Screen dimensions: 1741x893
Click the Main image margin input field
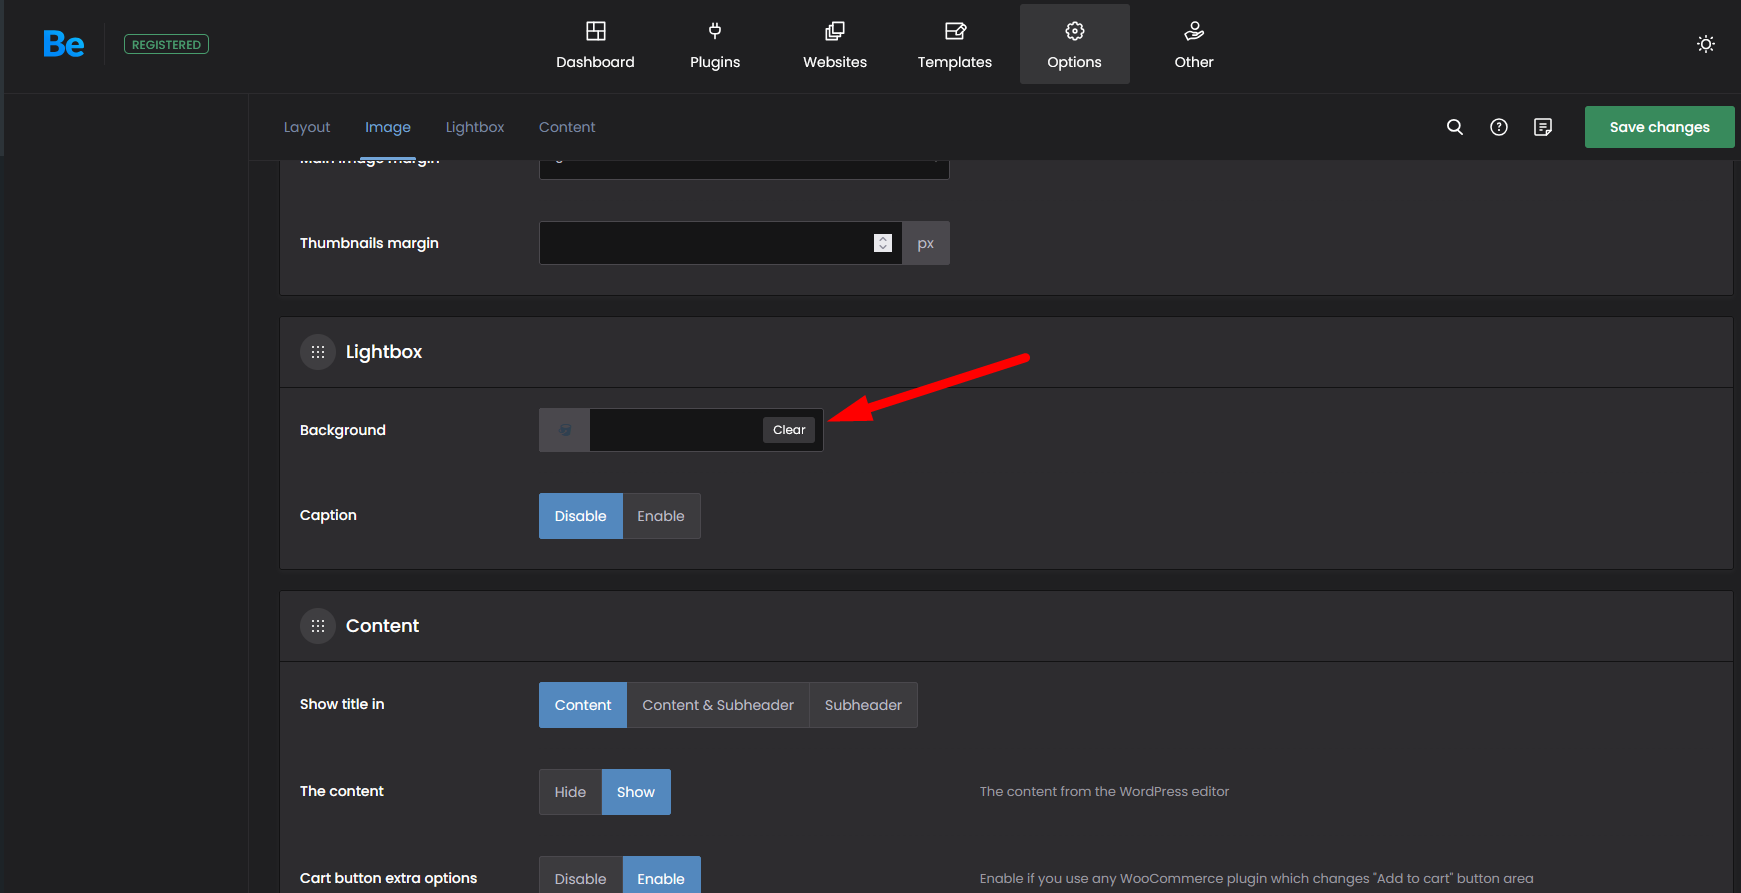(744, 169)
